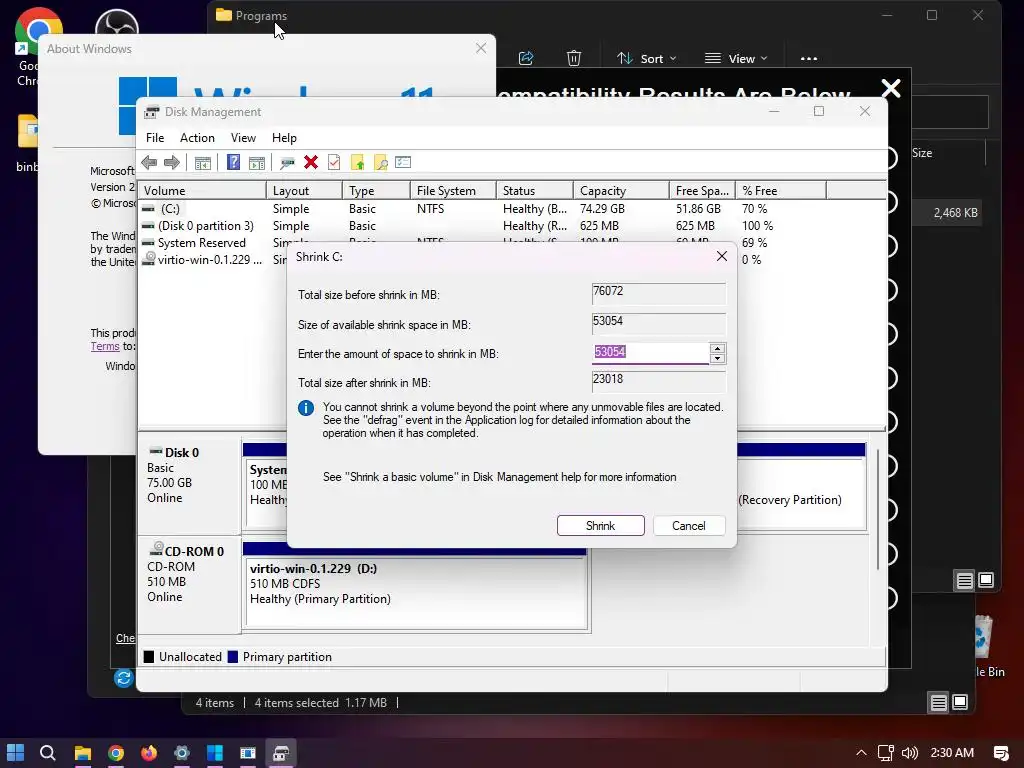Viewport: 1024px width, 768px height.
Task: Sort by Layout column header
Action: pos(304,191)
